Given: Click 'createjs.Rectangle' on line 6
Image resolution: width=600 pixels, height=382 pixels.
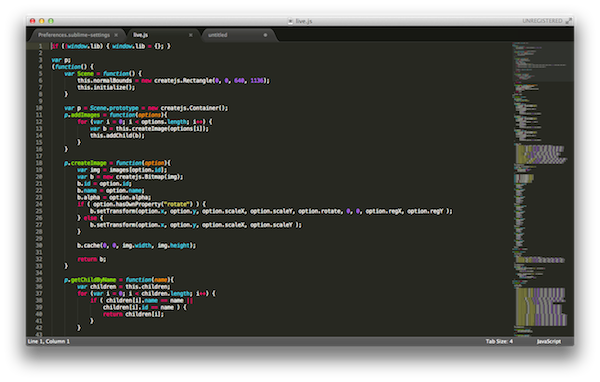Looking at the screenshot, I should pyautogui.click(x=183, y=80).
